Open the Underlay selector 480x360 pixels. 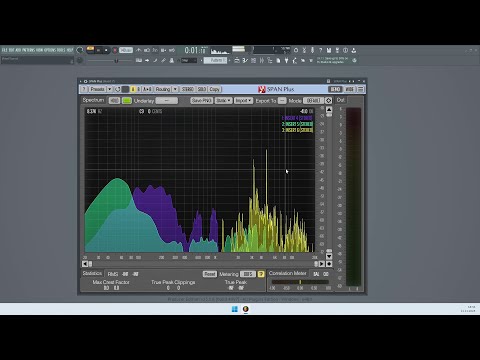[x=167, y=101]
